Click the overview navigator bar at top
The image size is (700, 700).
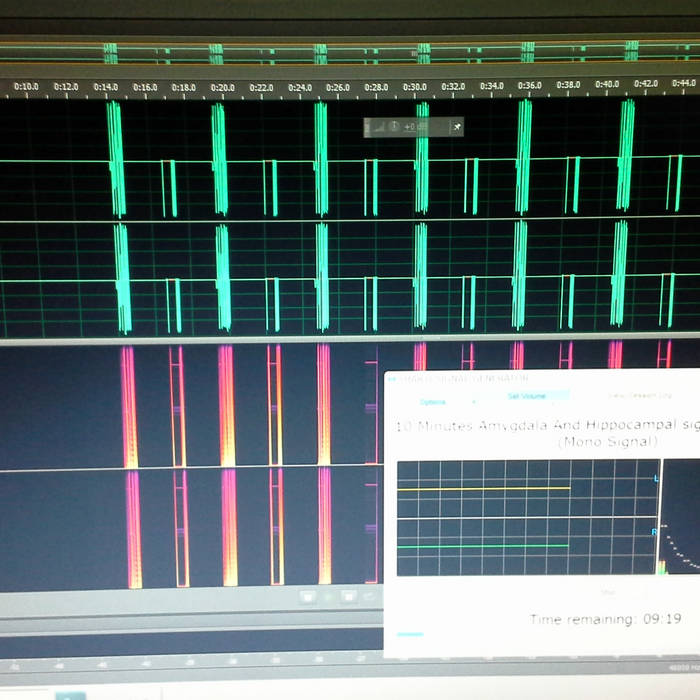(350, 50)
